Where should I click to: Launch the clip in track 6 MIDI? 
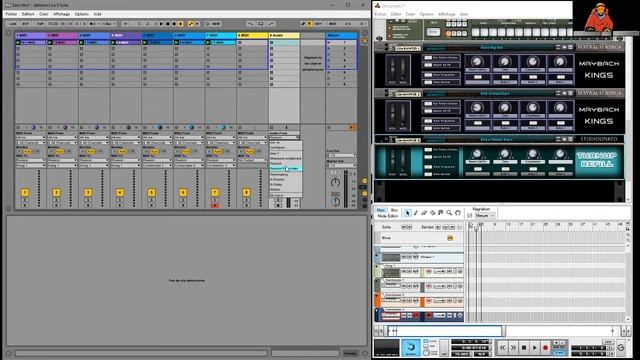point(176,42)
